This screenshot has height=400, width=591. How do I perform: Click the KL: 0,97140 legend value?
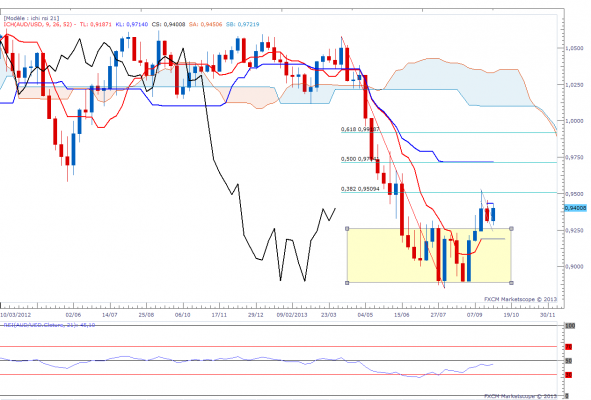(x=132, y=24)
